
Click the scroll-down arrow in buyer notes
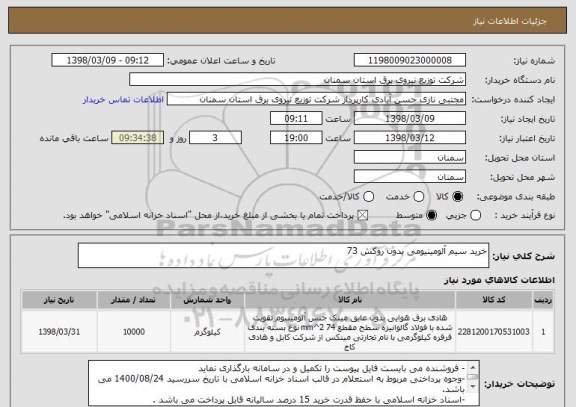[473, 386]
